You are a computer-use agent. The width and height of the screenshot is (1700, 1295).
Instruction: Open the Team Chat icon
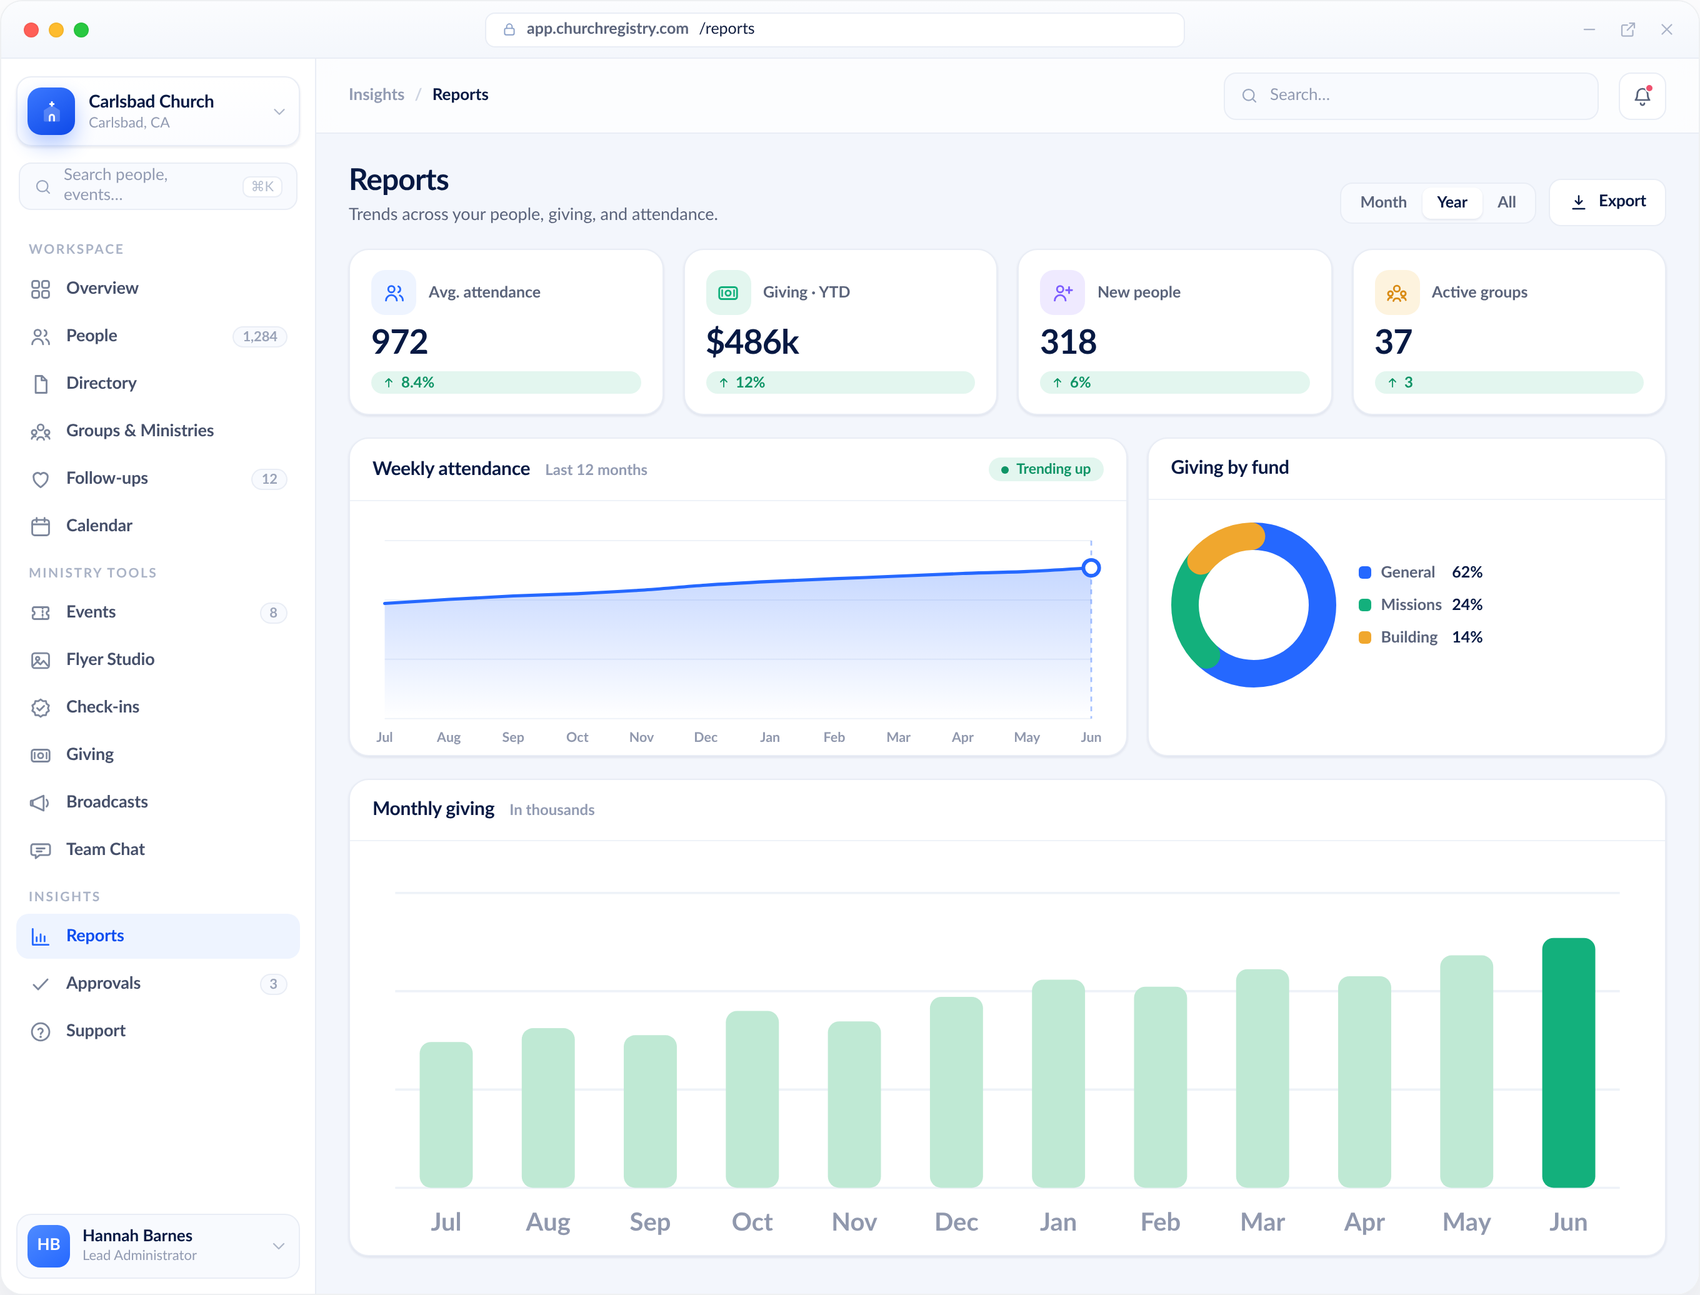40,850
